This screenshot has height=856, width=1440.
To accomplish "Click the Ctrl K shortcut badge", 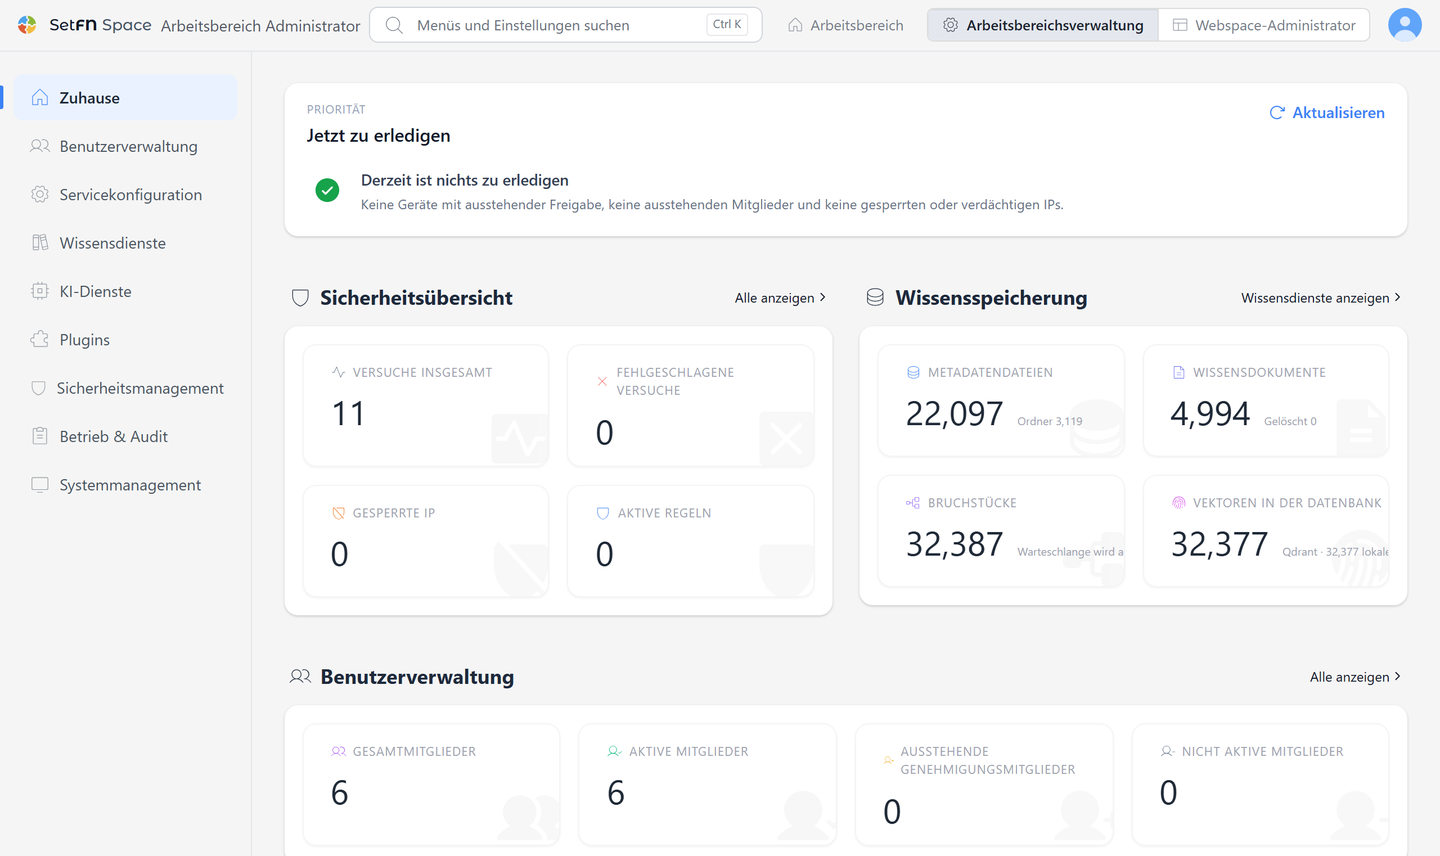I will 727,25.
